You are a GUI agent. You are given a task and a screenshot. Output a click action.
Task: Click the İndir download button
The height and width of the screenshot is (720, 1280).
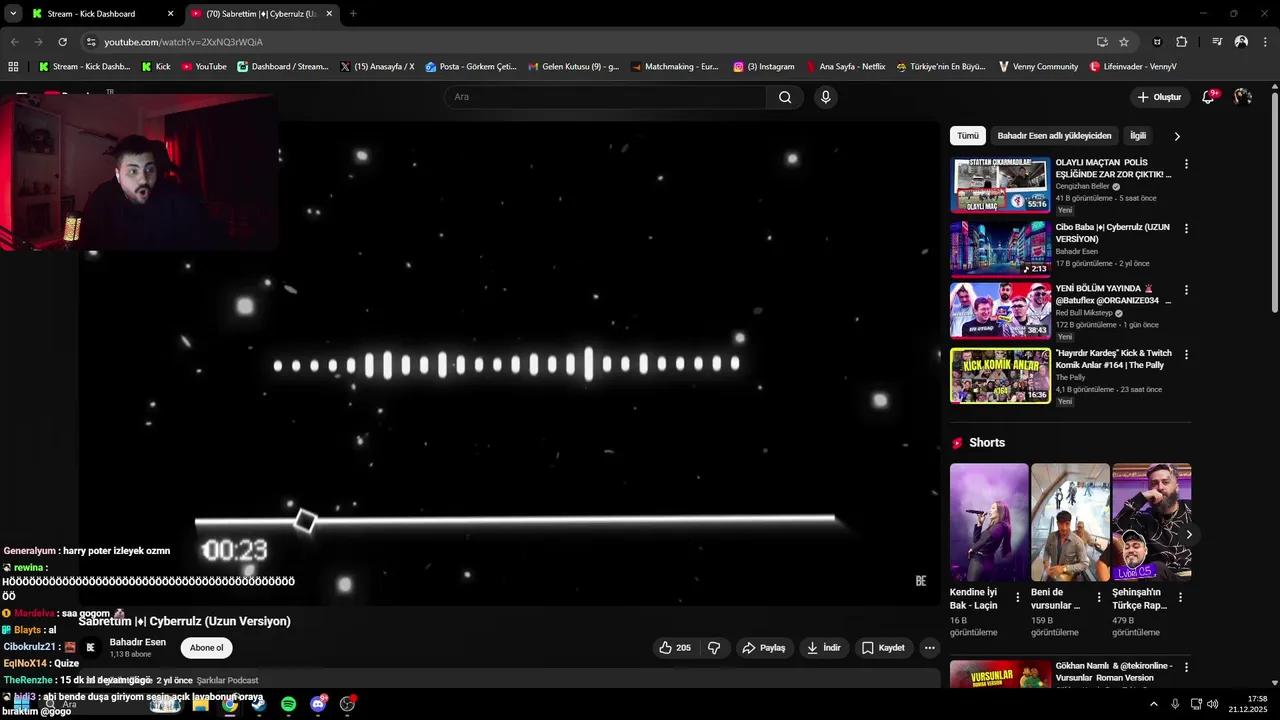click(x=823, y=648)
